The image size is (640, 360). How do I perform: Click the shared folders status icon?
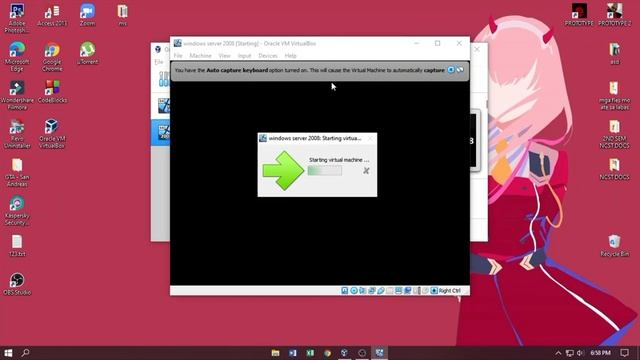pyautogui.click(x=390, y=291)
